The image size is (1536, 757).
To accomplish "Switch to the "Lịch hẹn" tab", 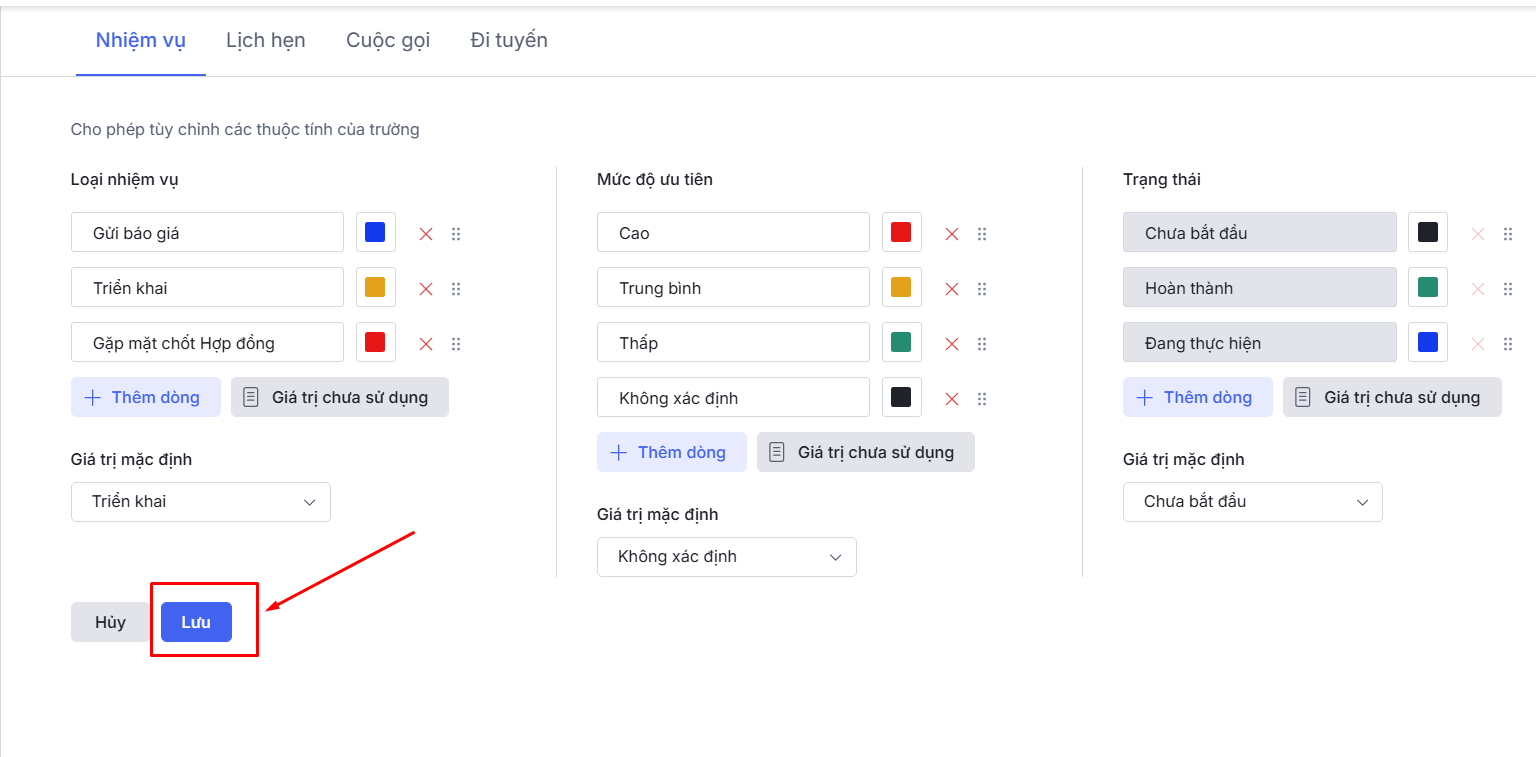I will (x=266, y=41).
